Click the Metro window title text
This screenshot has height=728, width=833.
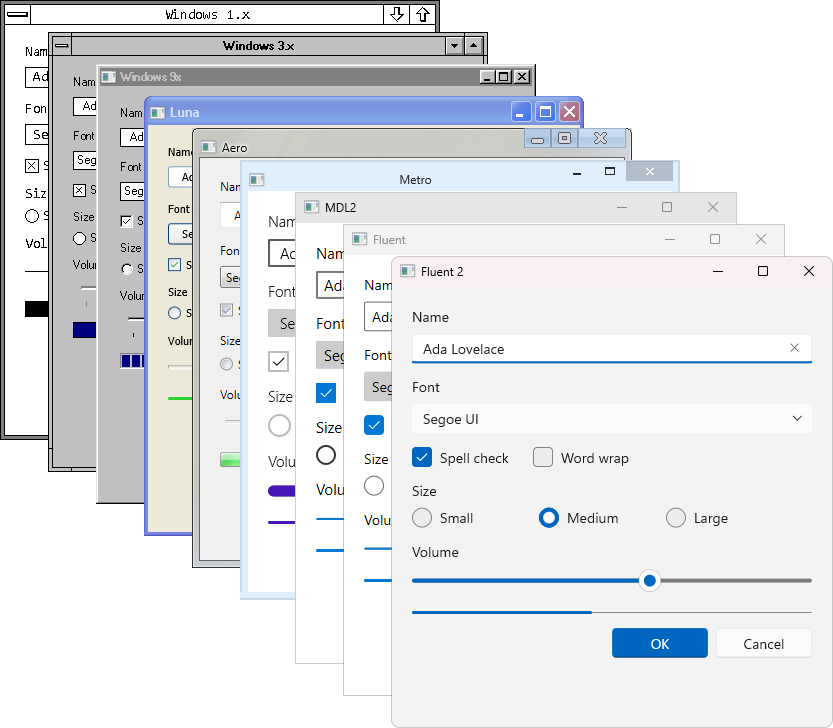tap(415, 180)
